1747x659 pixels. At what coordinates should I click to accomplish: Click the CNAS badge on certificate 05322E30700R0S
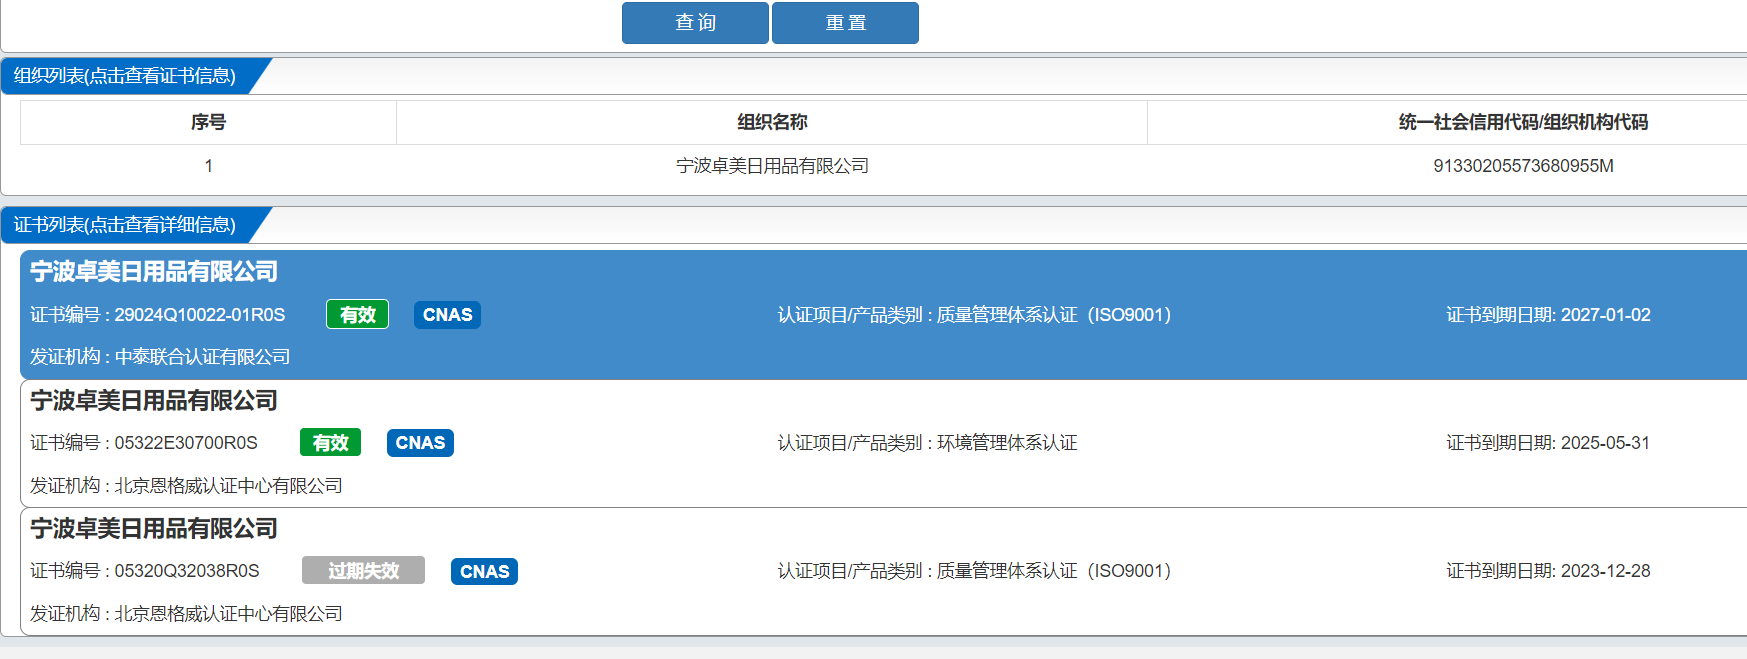click(x=420, y=443)
